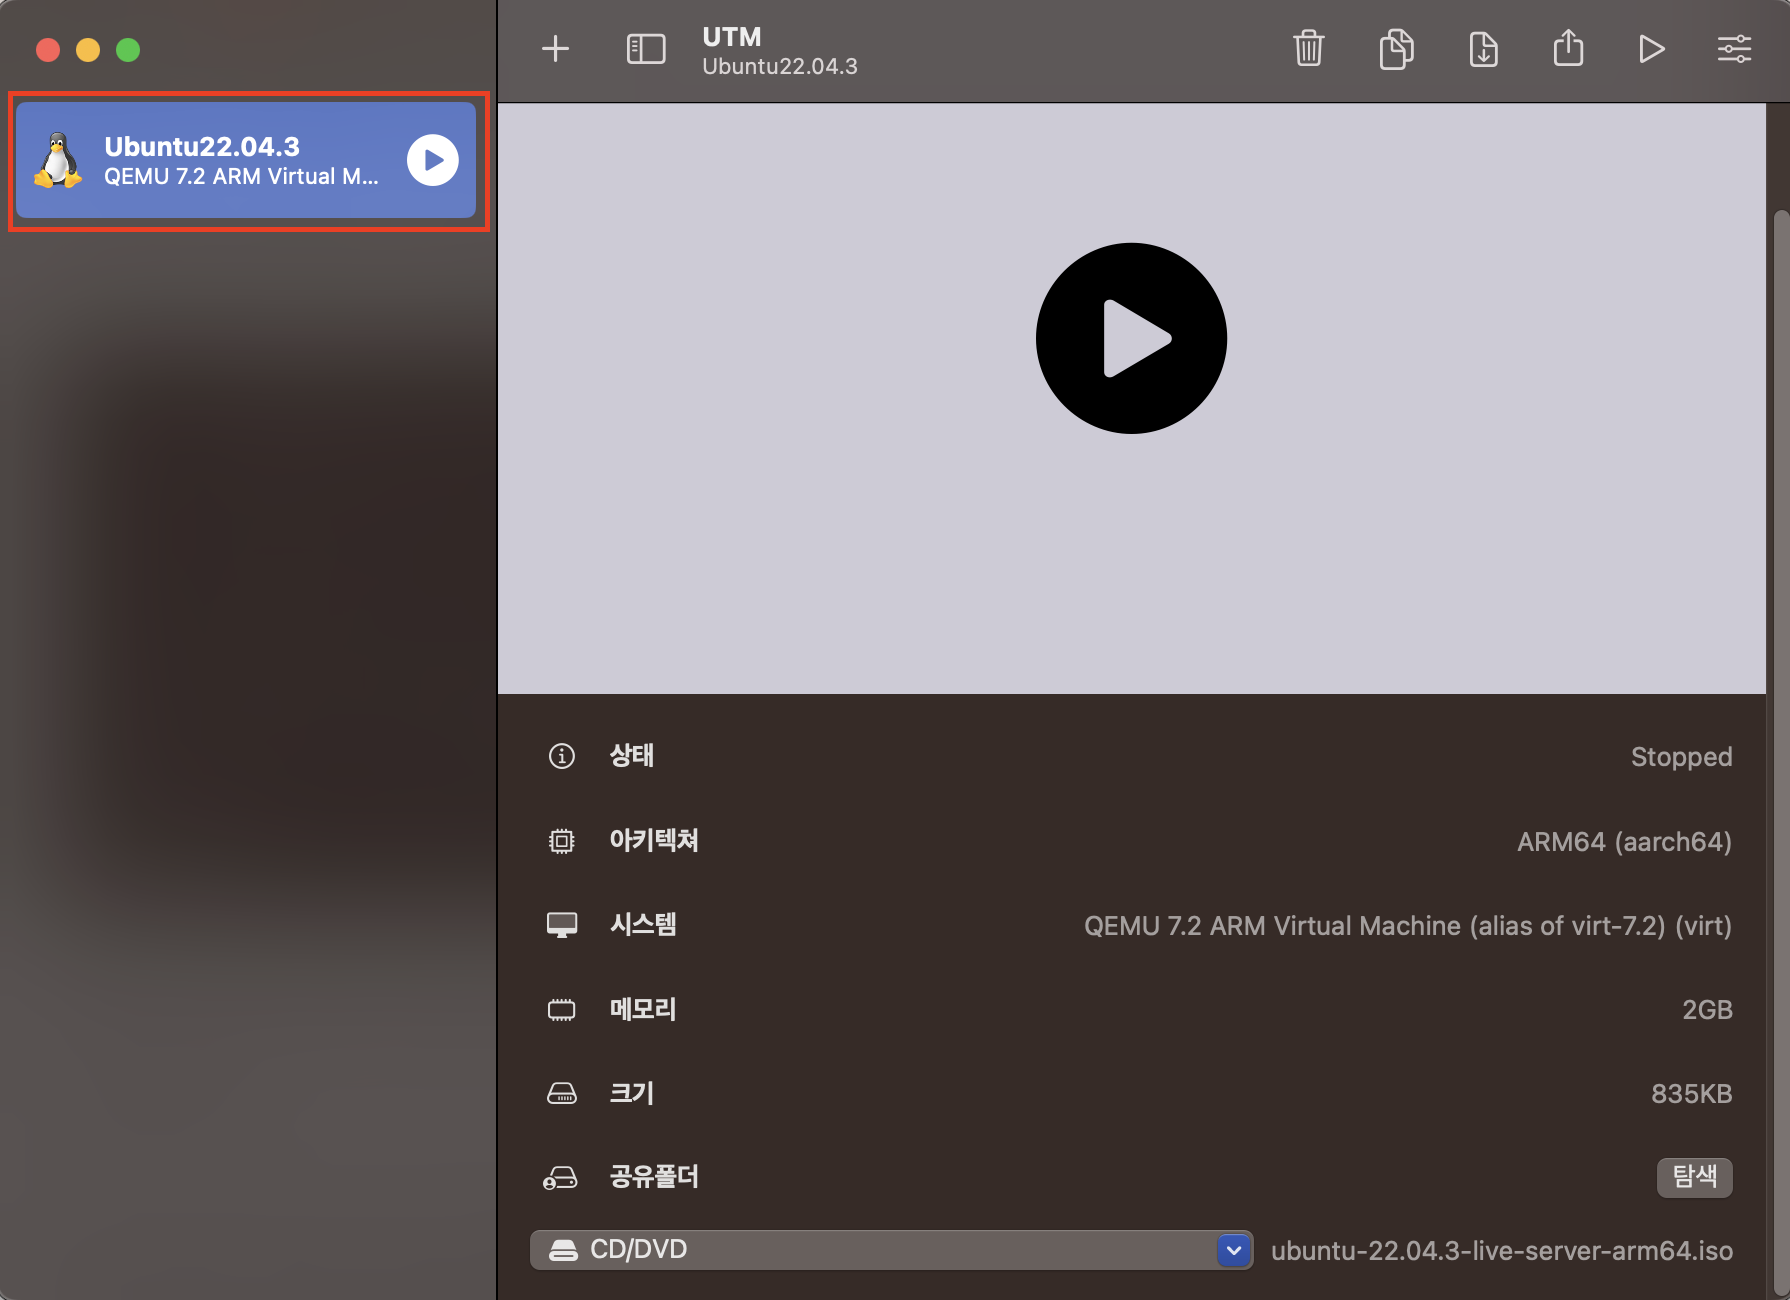Click the 탐색 browse button
The image size is (1790, 1300).
point(1695,1177)
